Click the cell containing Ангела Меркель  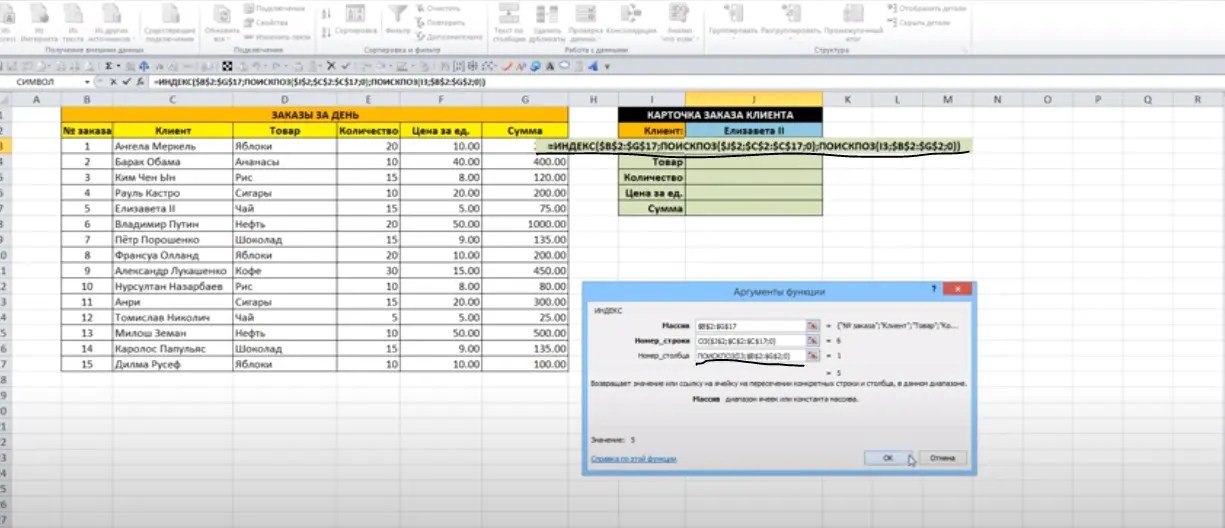tap(172, 146)
